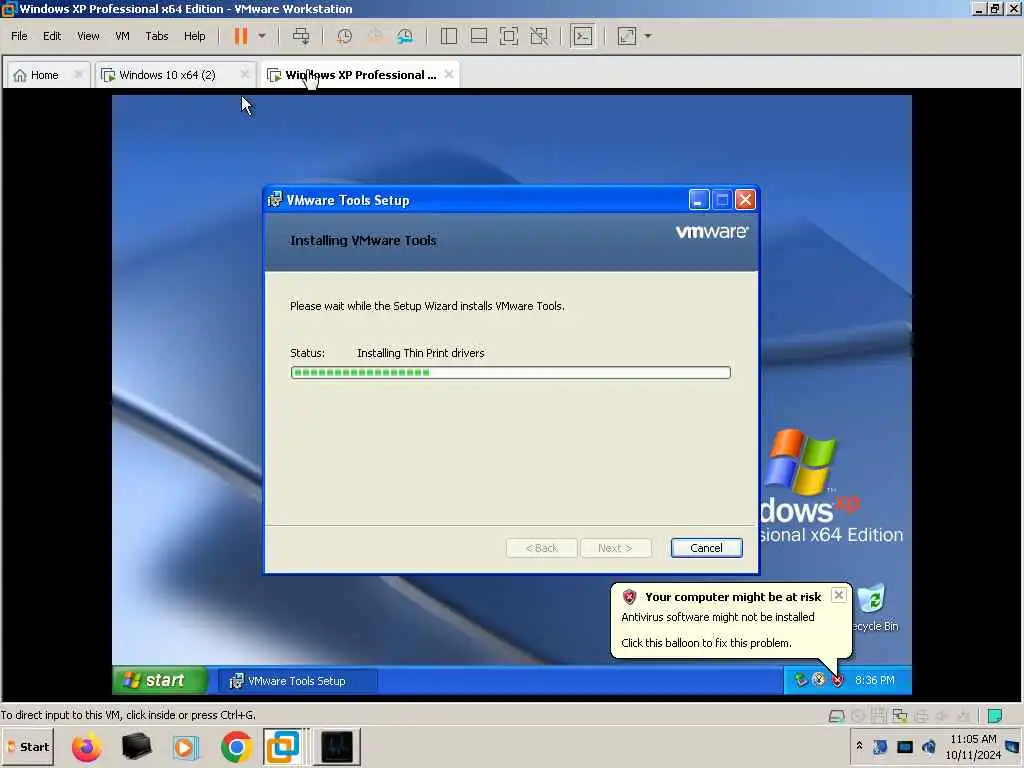Pause the VM with the orange pause icon
This screenshot has width=1024, height=768.
[241, 36]
